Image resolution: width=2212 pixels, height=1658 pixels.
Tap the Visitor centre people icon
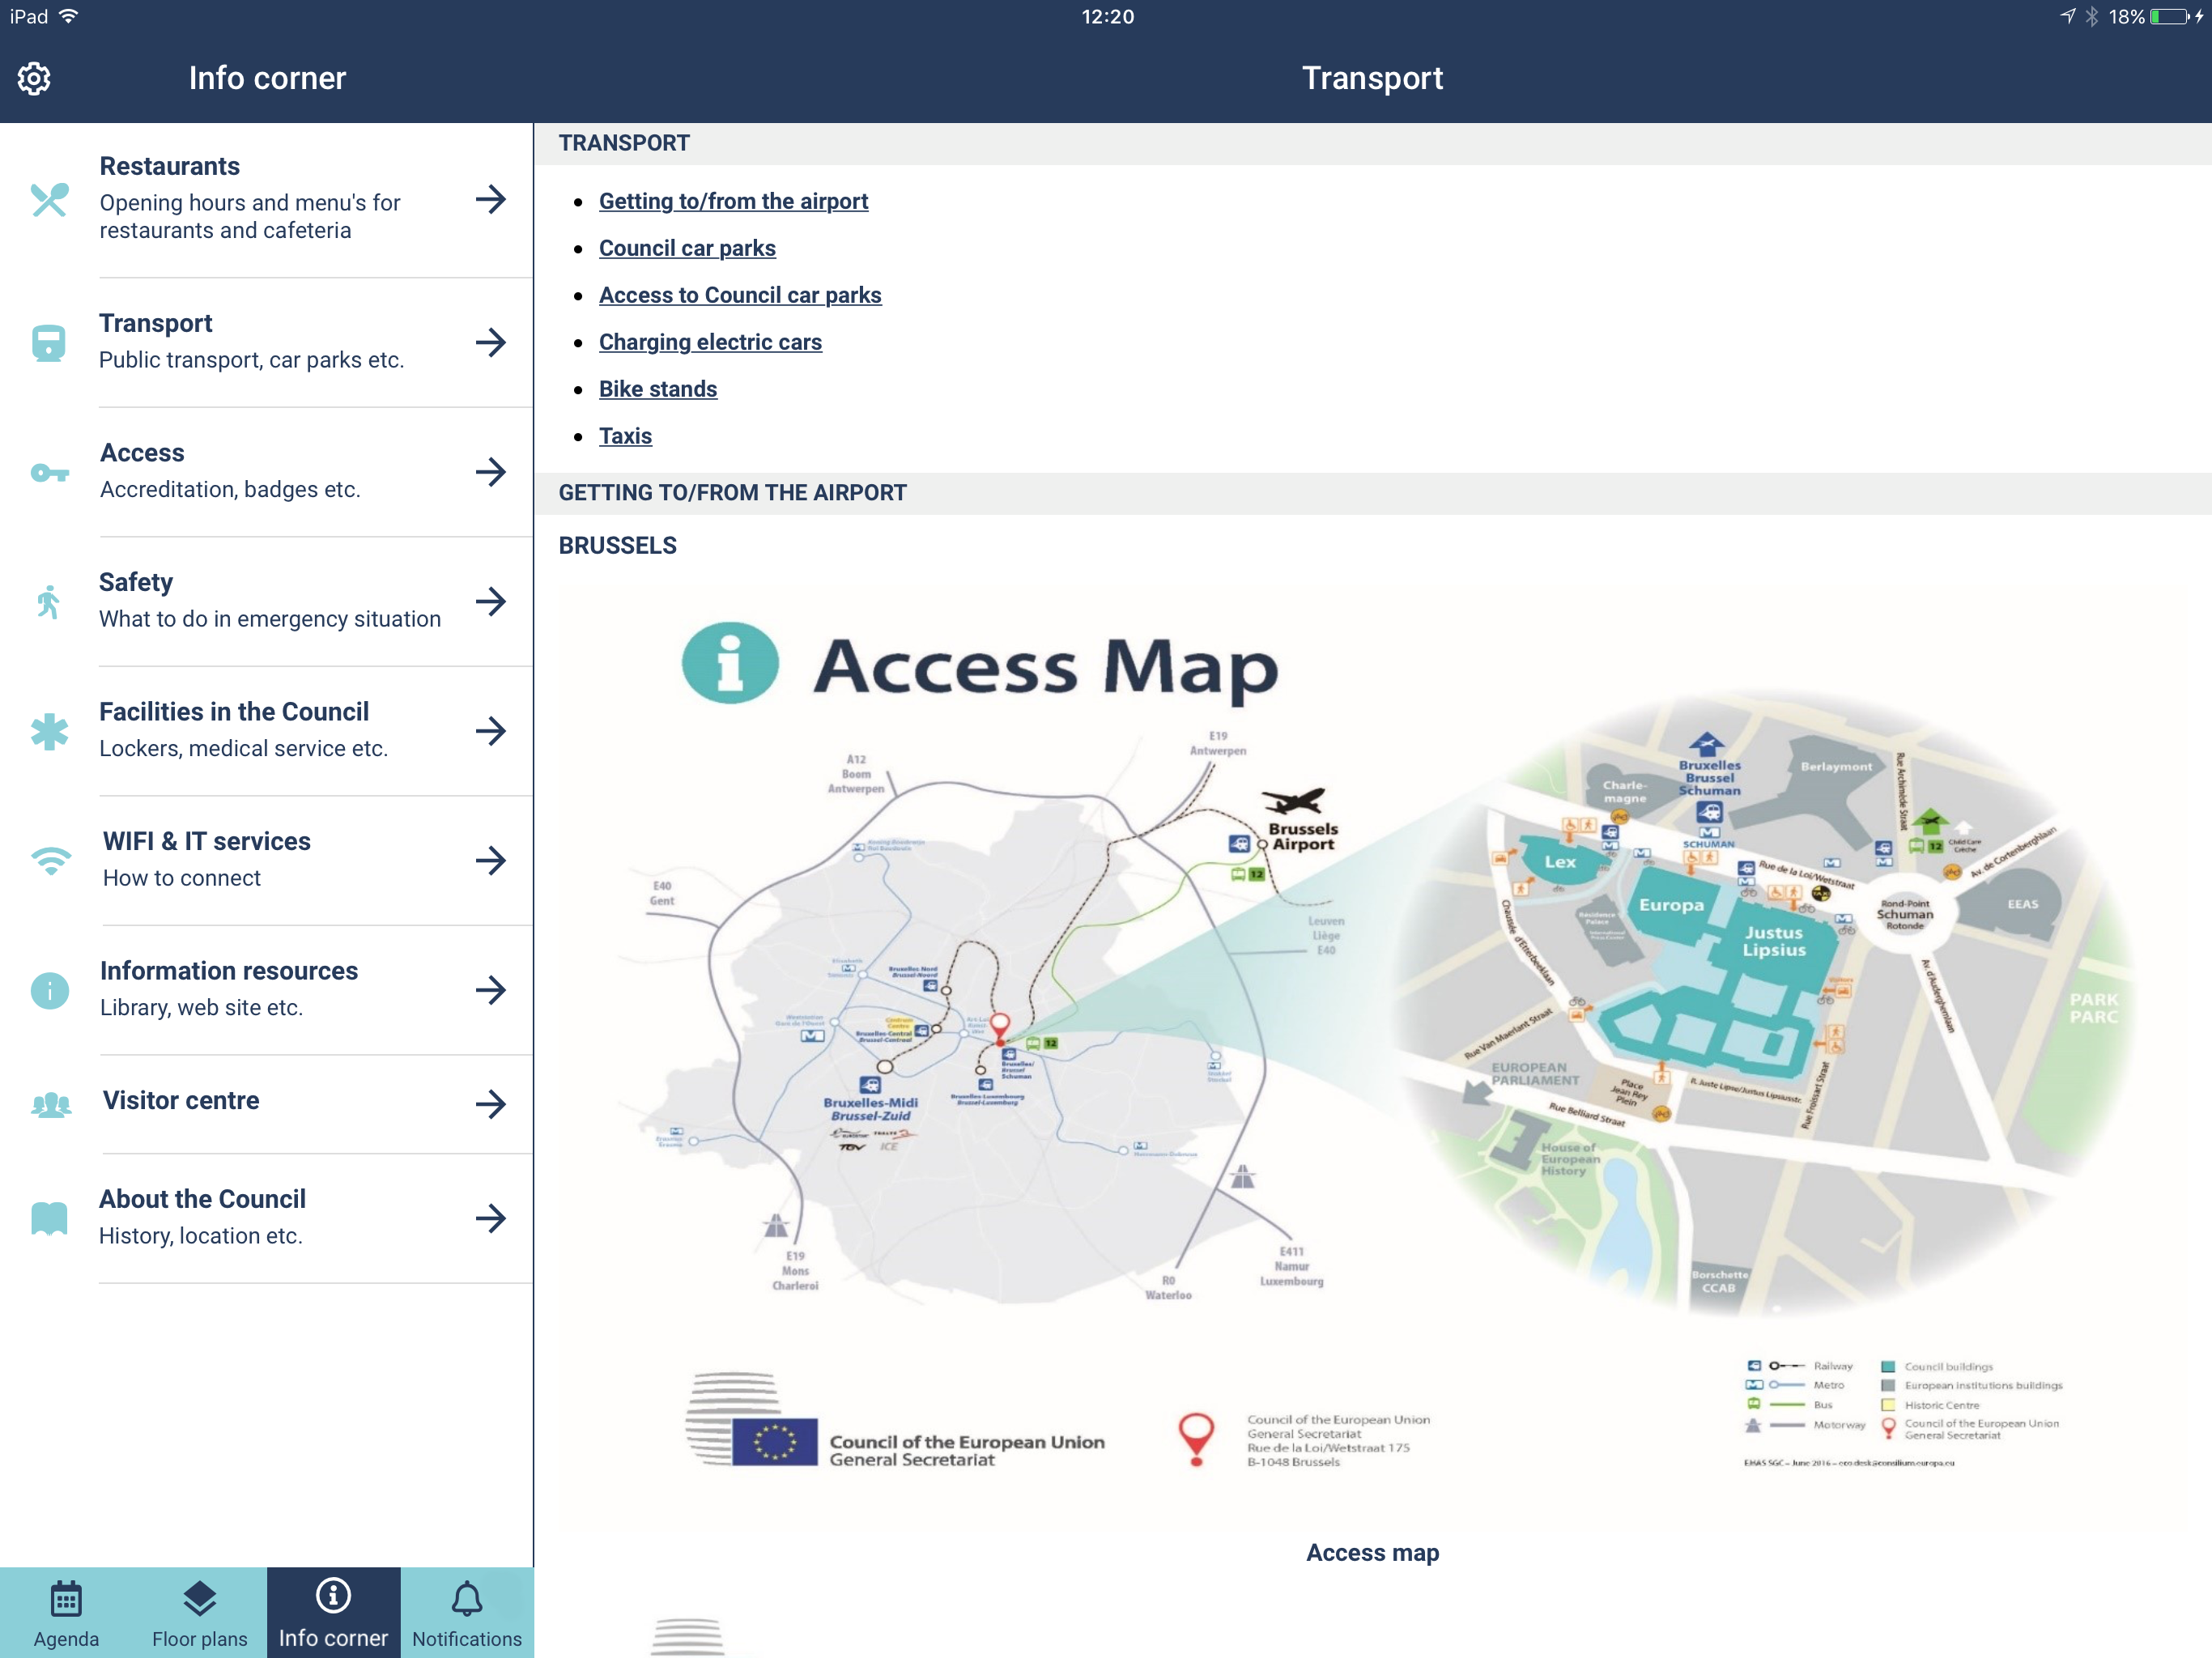[x=51, y=1104]
